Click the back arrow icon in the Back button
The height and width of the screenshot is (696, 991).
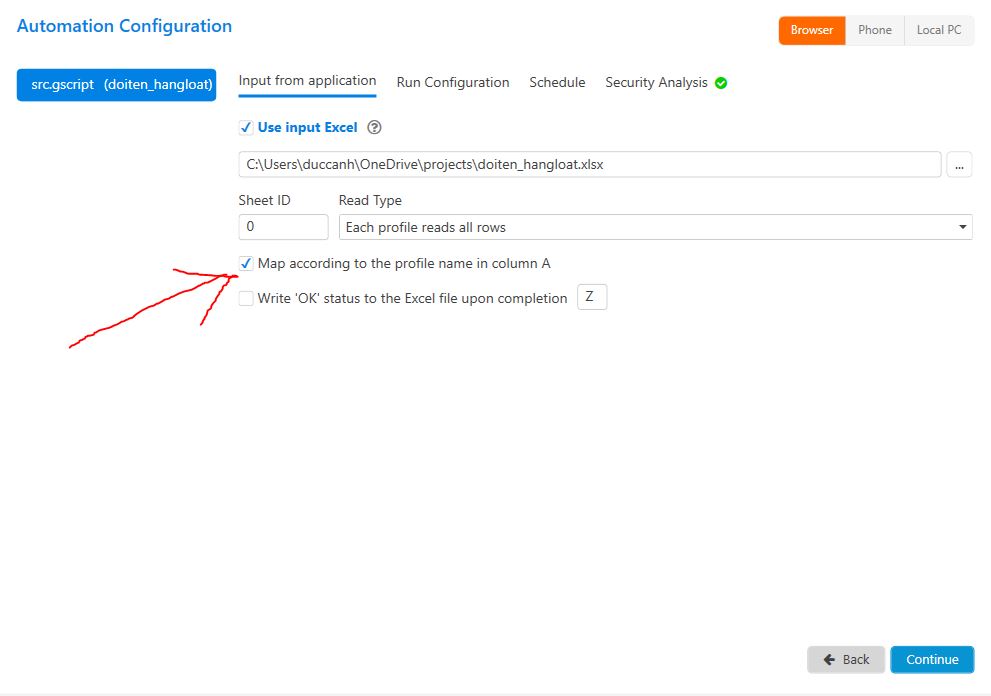point(829,659)
